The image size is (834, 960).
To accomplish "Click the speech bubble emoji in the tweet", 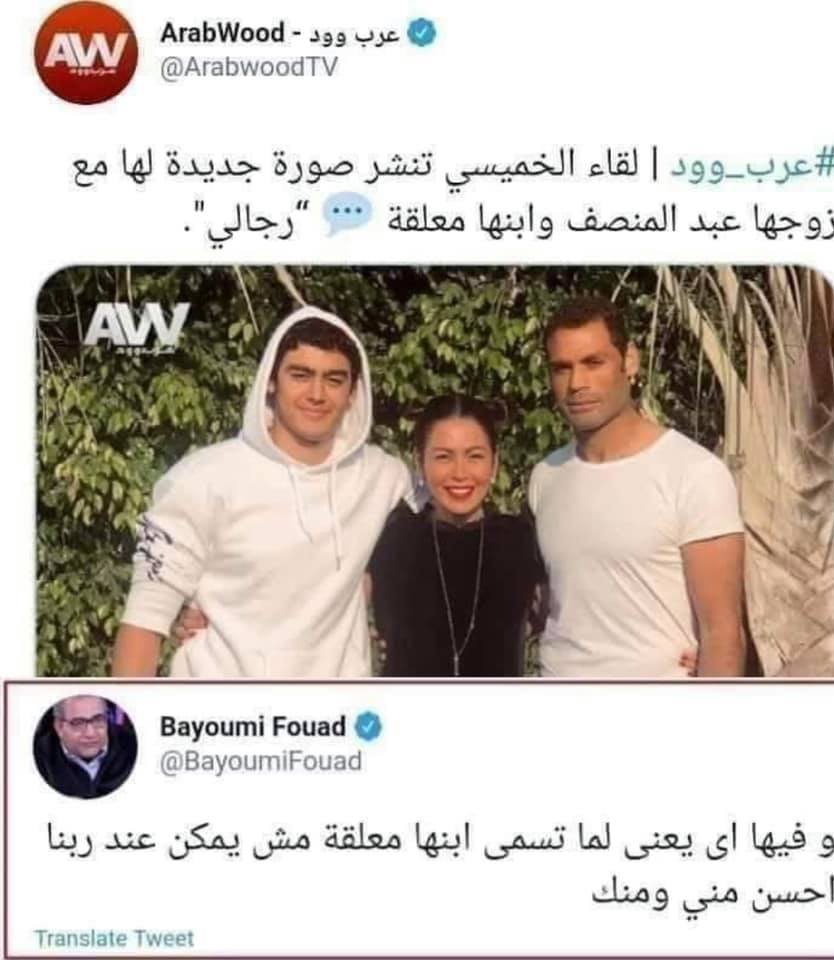I will [x=347, y=216].
